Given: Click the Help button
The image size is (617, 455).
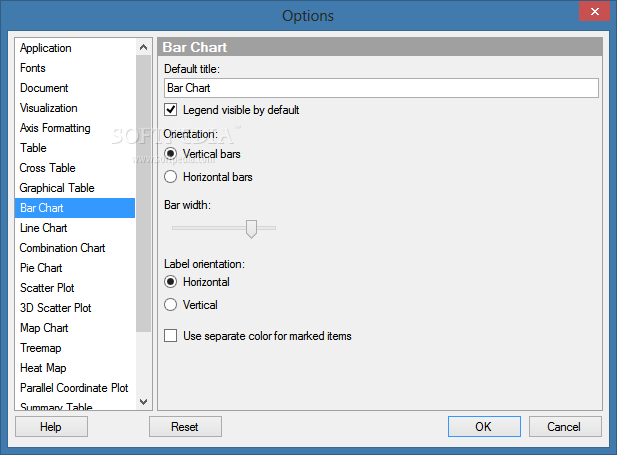Looking at the screenshot, I should [x=51, y=427].
